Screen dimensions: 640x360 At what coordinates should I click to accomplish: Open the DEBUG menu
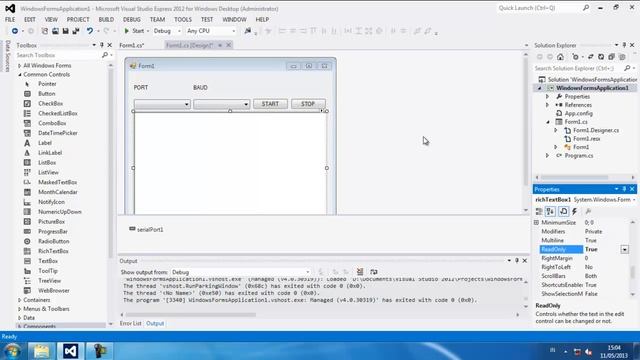[131, 20]
